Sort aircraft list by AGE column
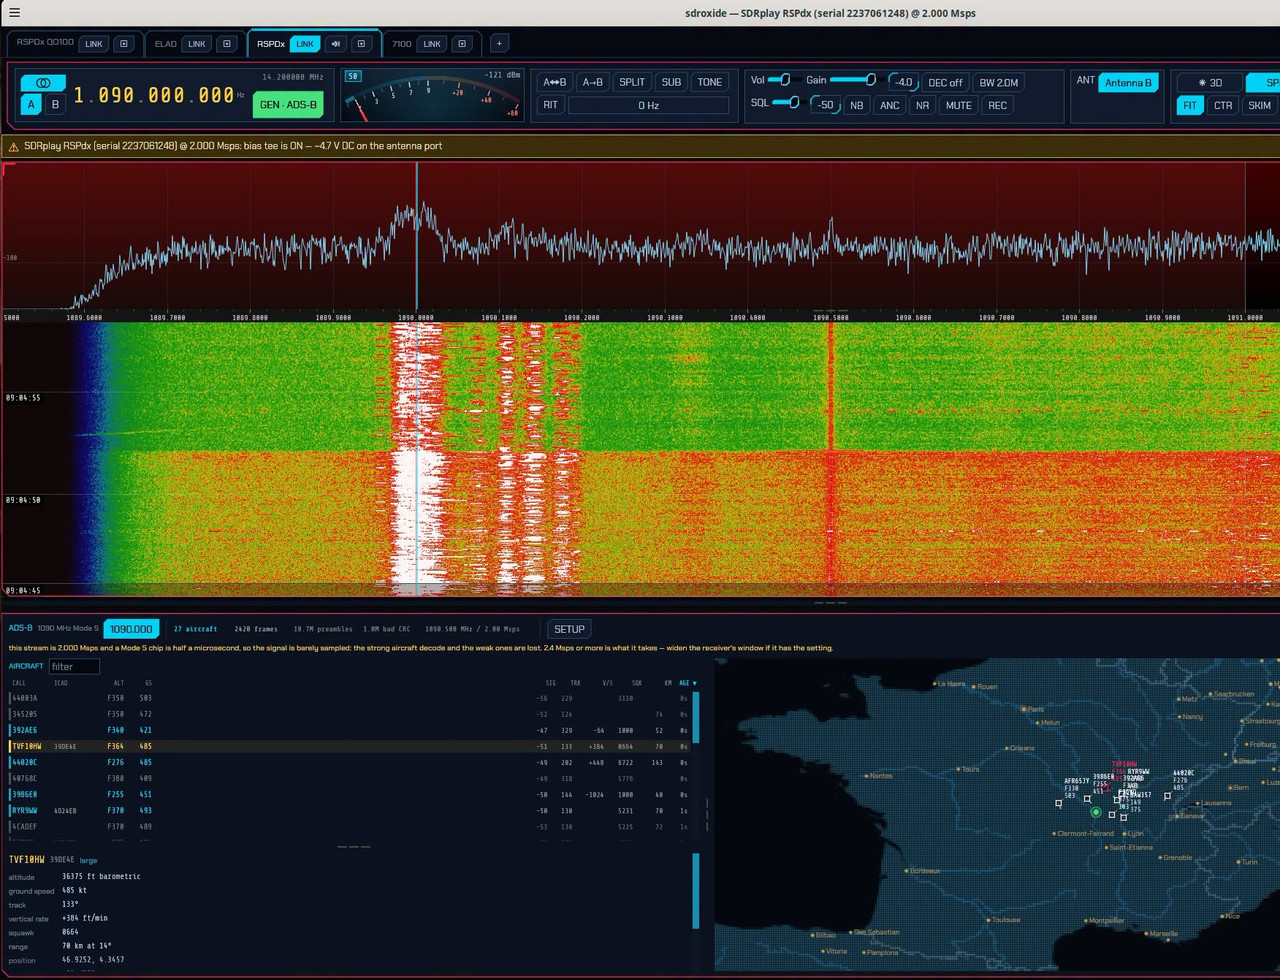The image size is (1280, 980). tap(687, 683)
